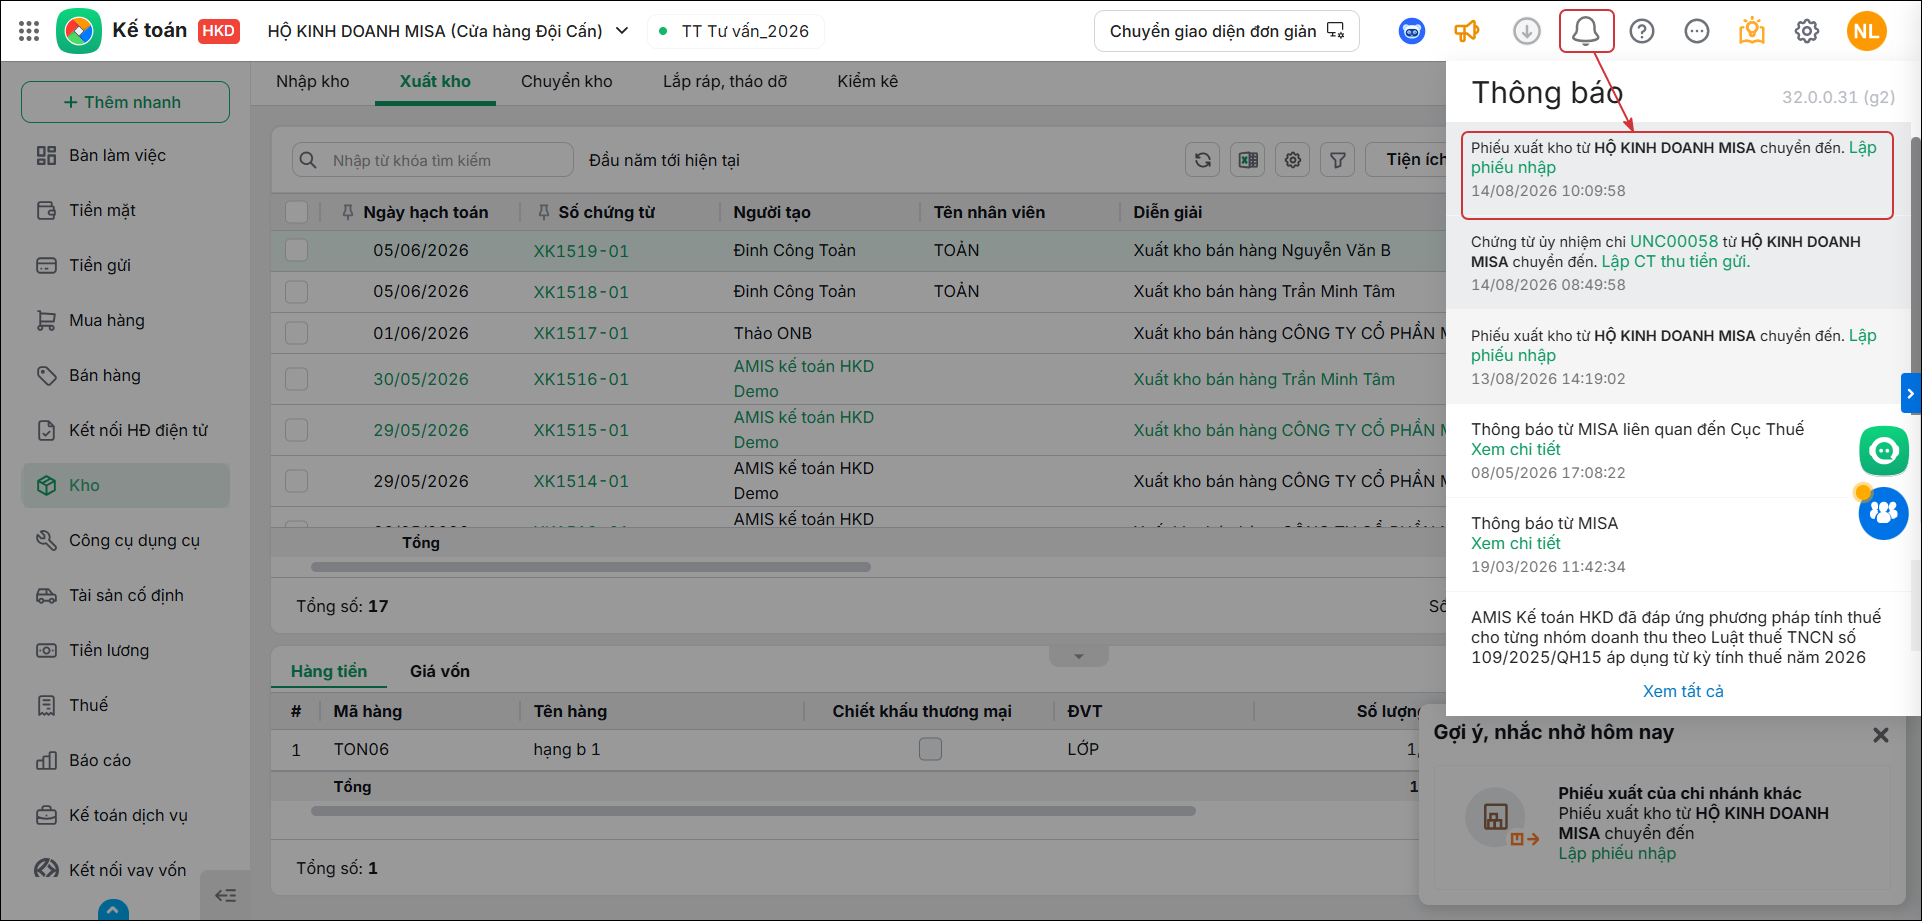
Task: Tick checkbox for row XK1515-01
Action: pyautogui.click(x=296, y=430)
